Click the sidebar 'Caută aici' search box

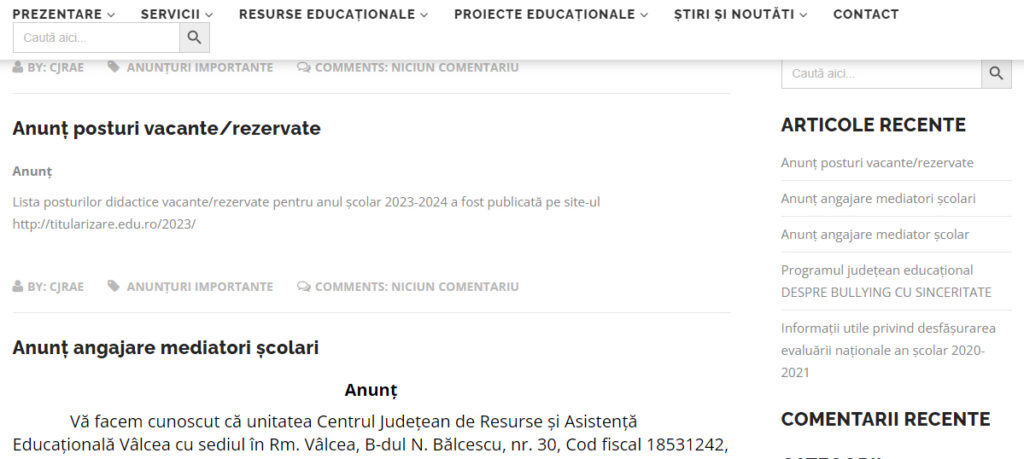(881, 73)
